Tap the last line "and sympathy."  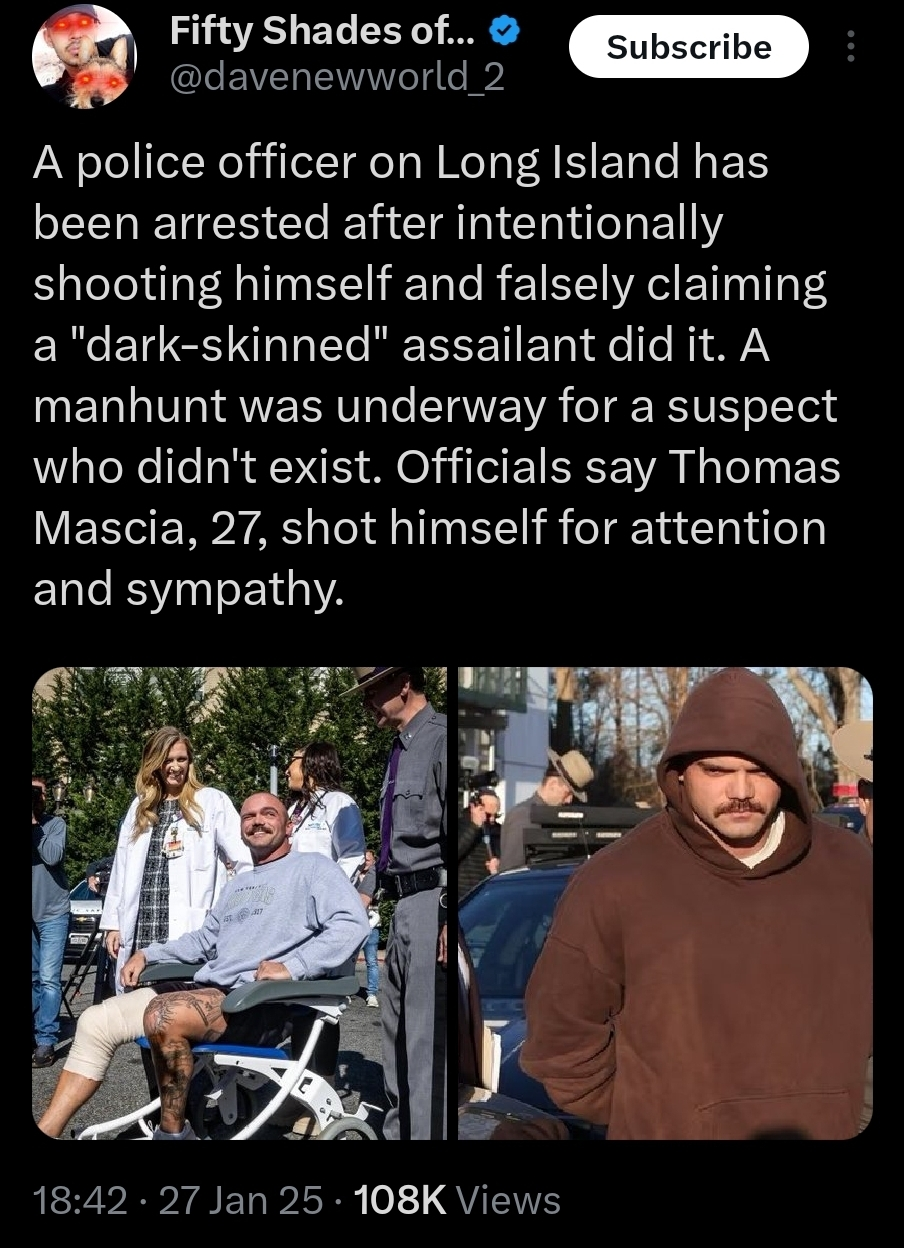[x=190, y=590]
